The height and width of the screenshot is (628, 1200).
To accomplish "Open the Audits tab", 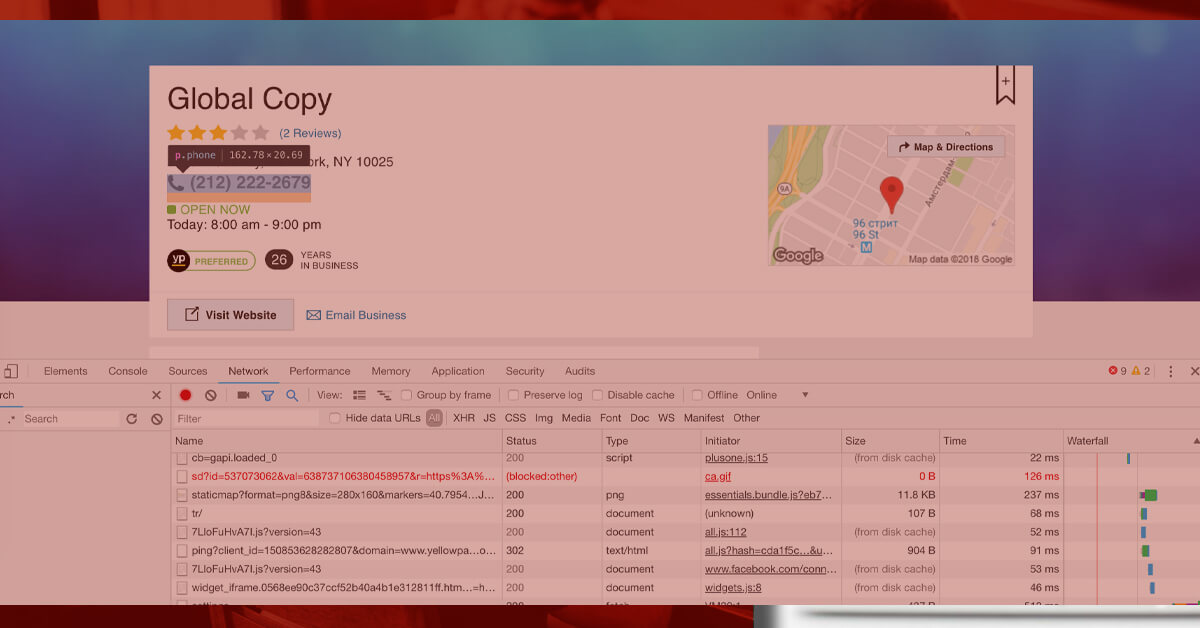I will pos(580,371).
